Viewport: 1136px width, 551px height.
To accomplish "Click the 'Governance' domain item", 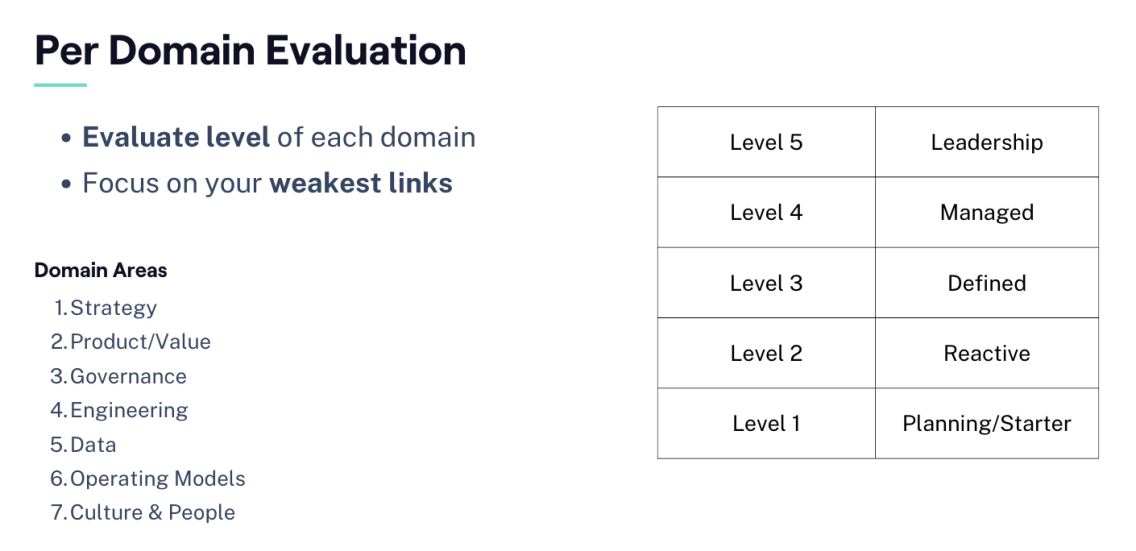I will [128, 376].
